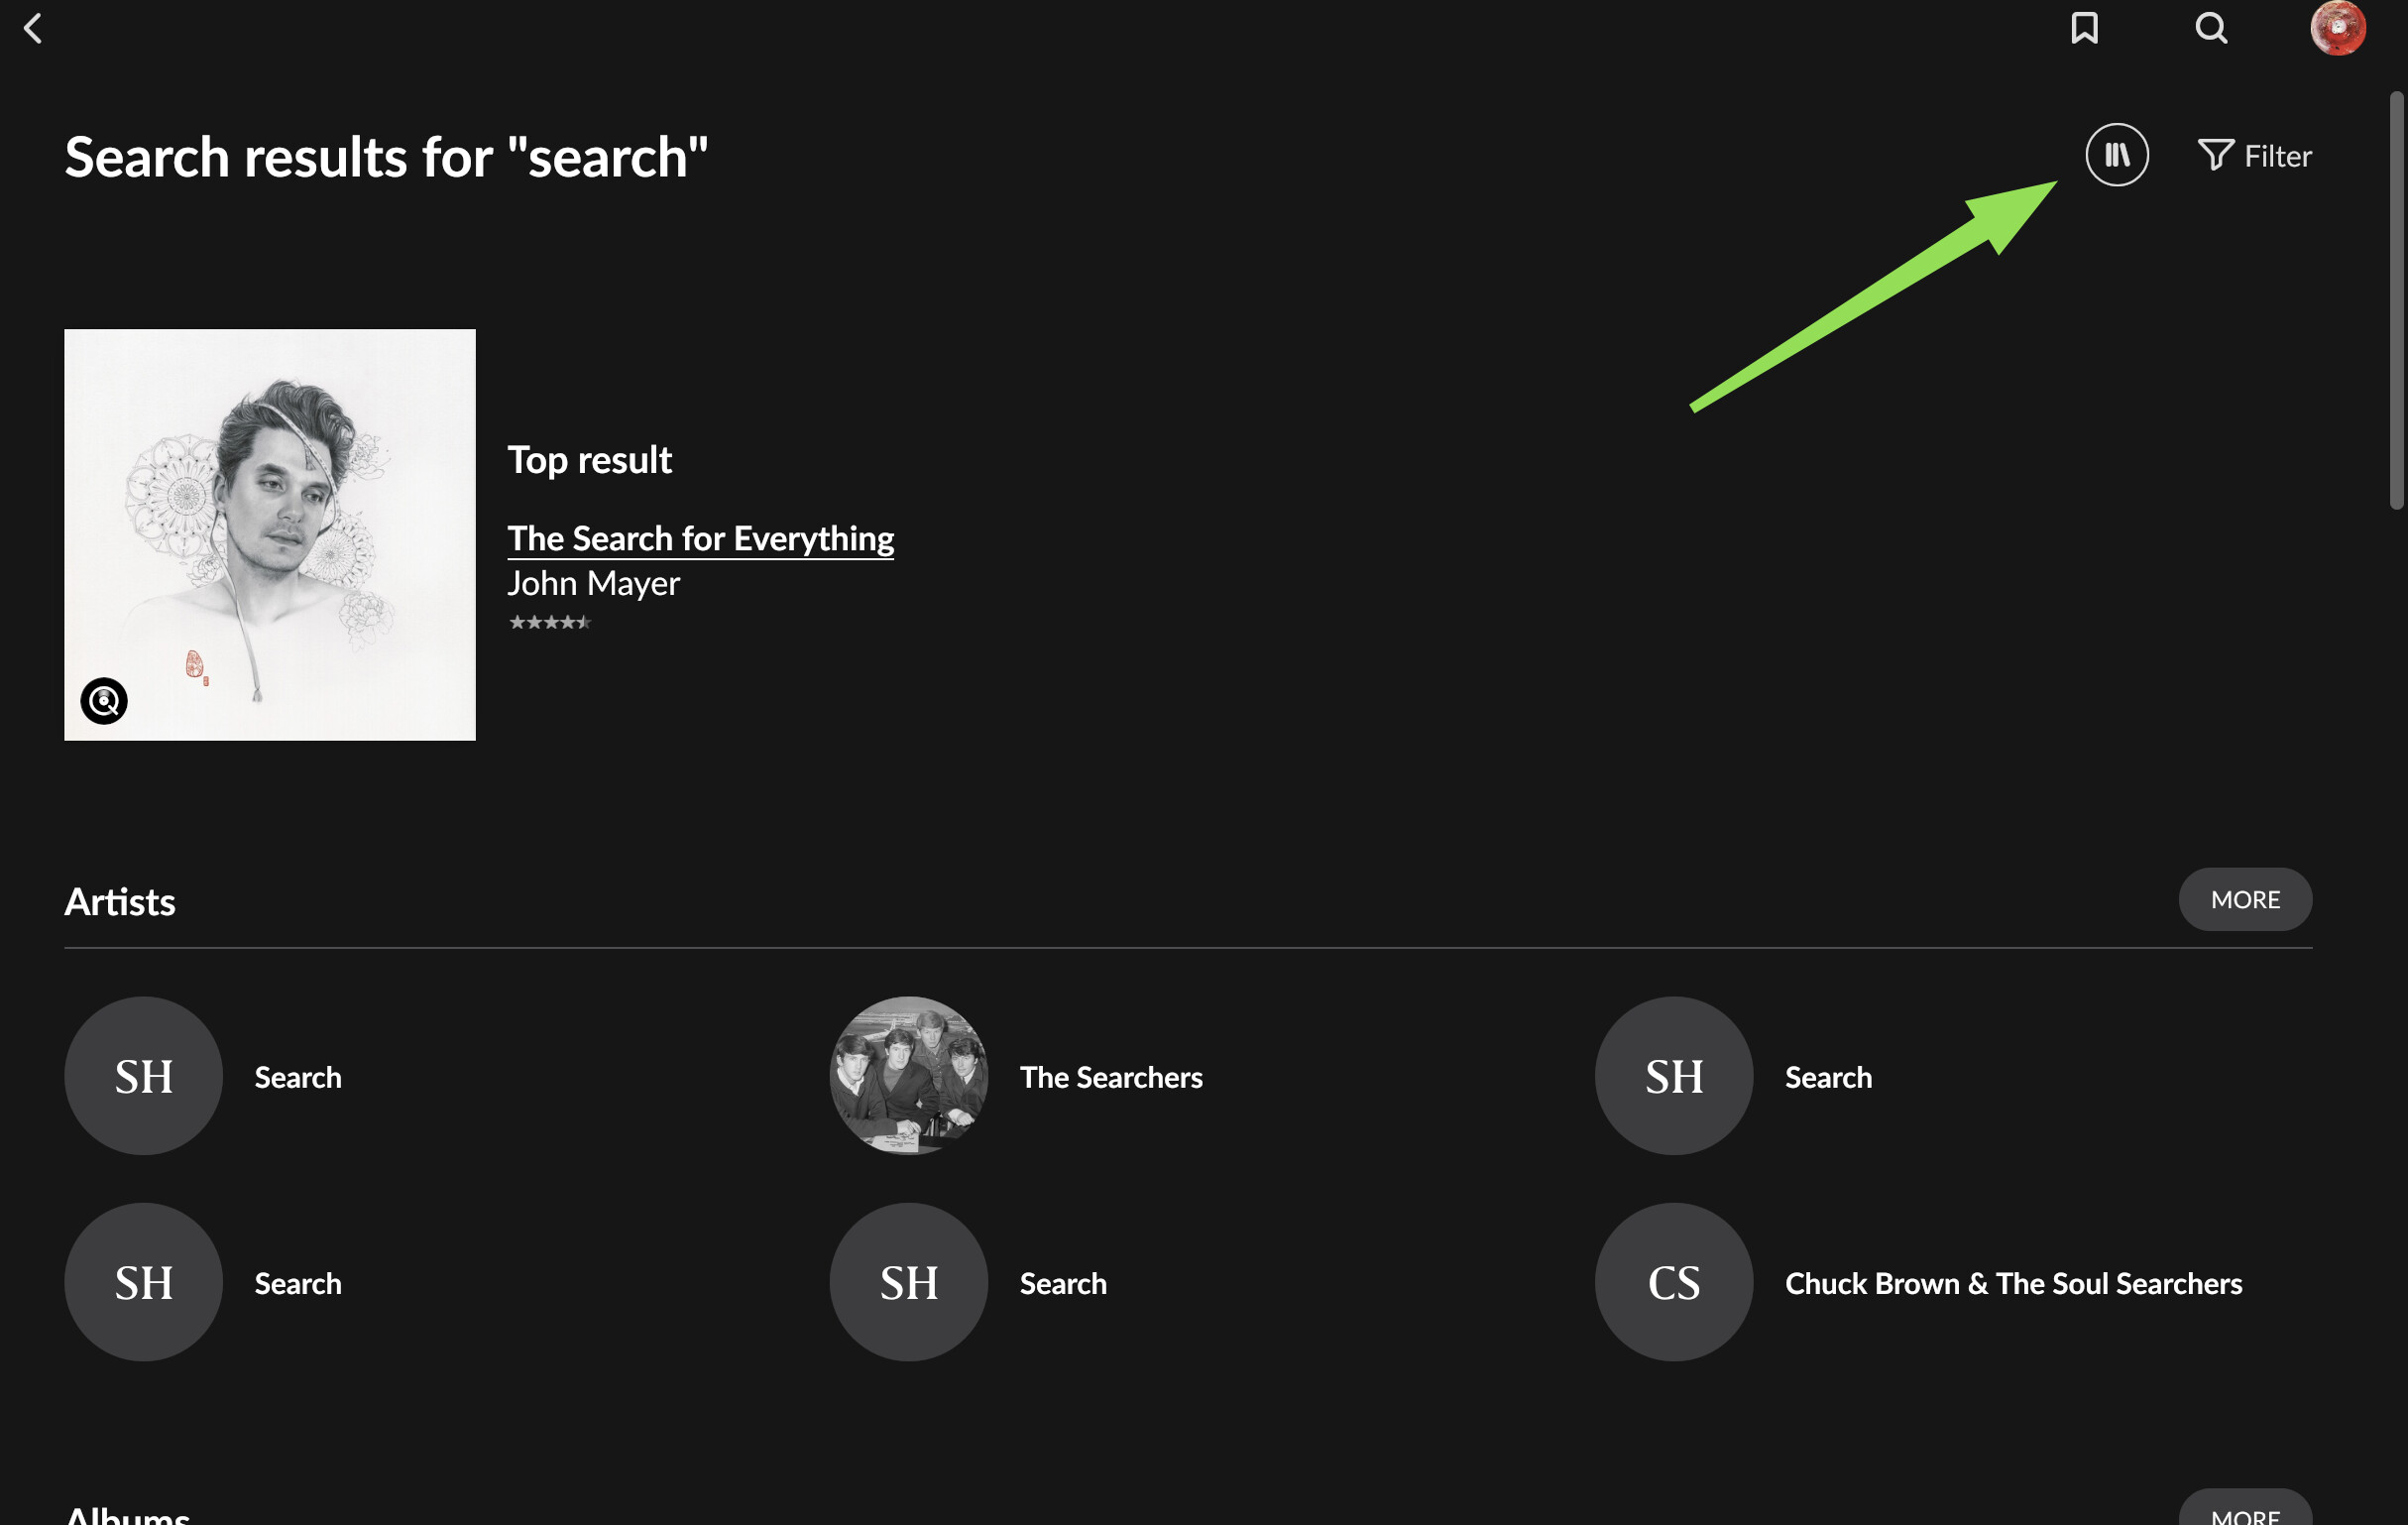The width and height of the screenshot is (2408, 1525).
Task: Open The Search for Everything album cover
Action: (x=270, y=535)
